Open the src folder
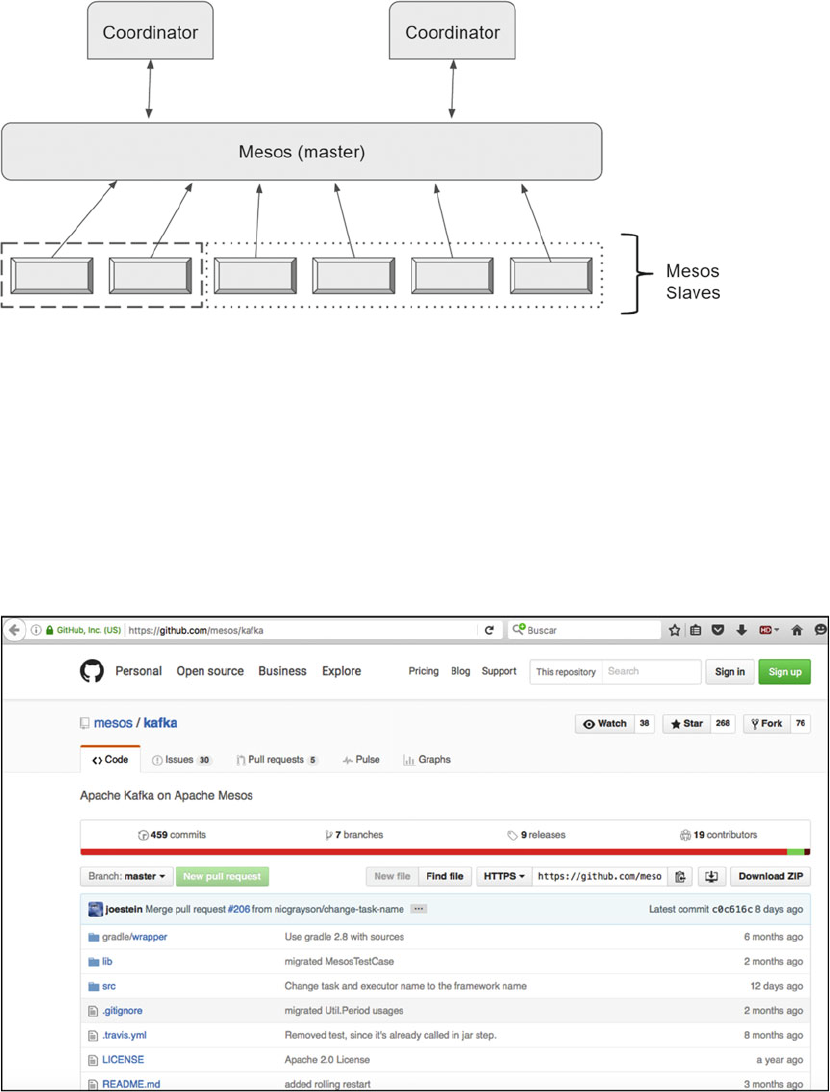The width and height of the screenshot is (830, 1092). point(109,986)
